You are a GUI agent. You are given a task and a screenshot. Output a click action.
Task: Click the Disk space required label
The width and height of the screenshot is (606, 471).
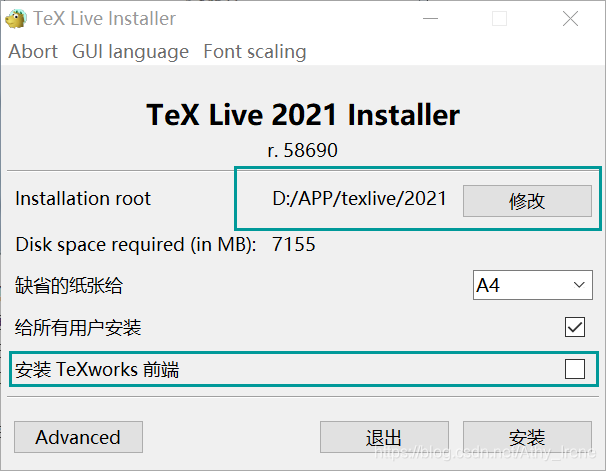136,245
